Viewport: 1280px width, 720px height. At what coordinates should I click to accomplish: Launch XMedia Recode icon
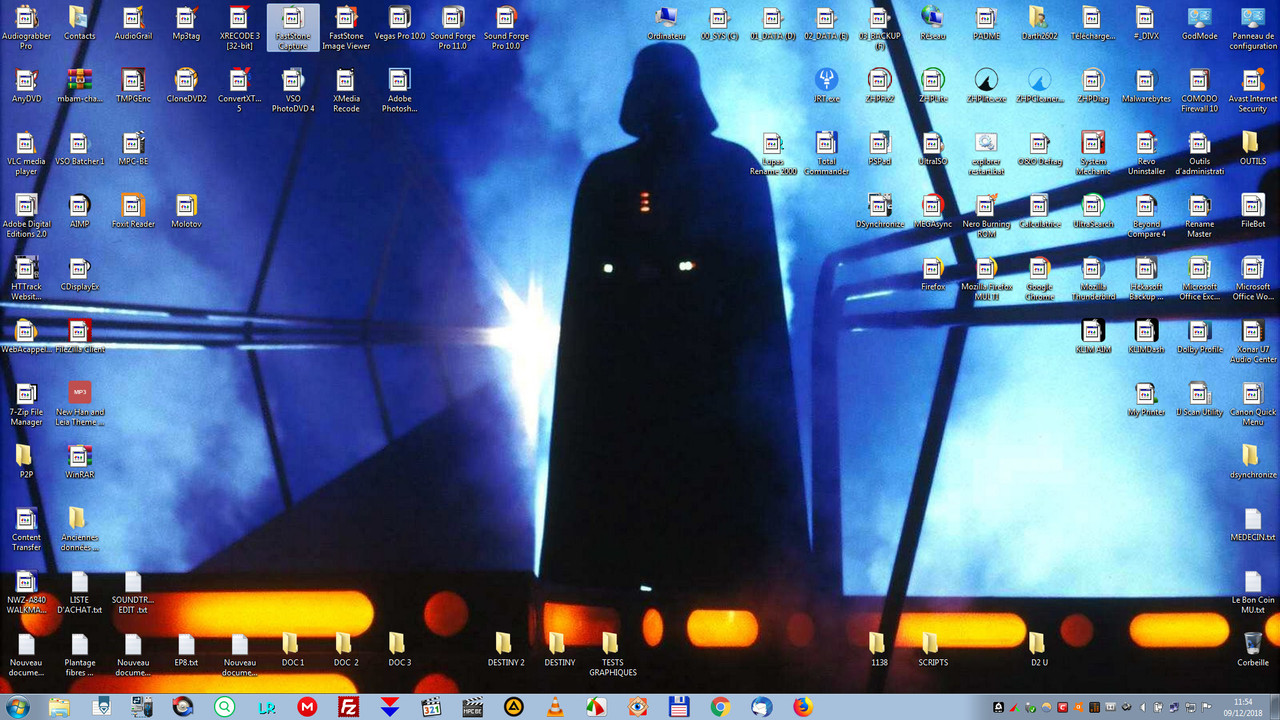click(346, 90)
